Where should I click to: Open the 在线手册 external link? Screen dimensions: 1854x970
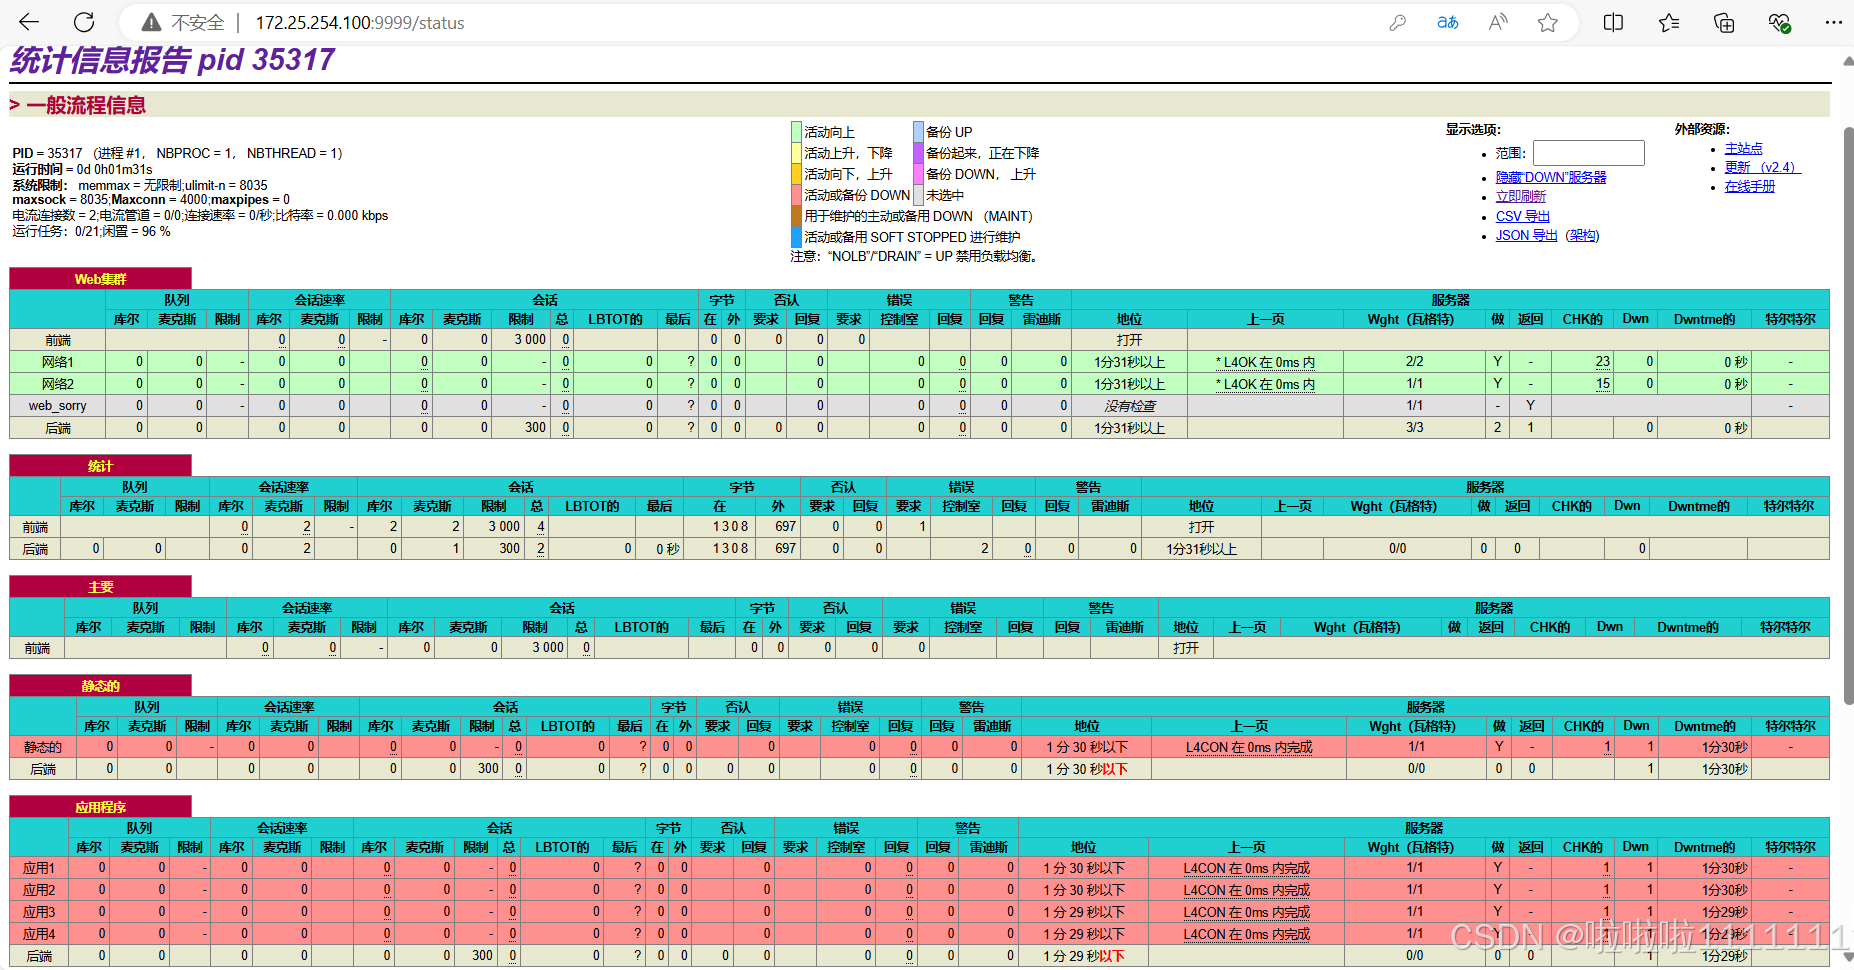point(1749,187)
